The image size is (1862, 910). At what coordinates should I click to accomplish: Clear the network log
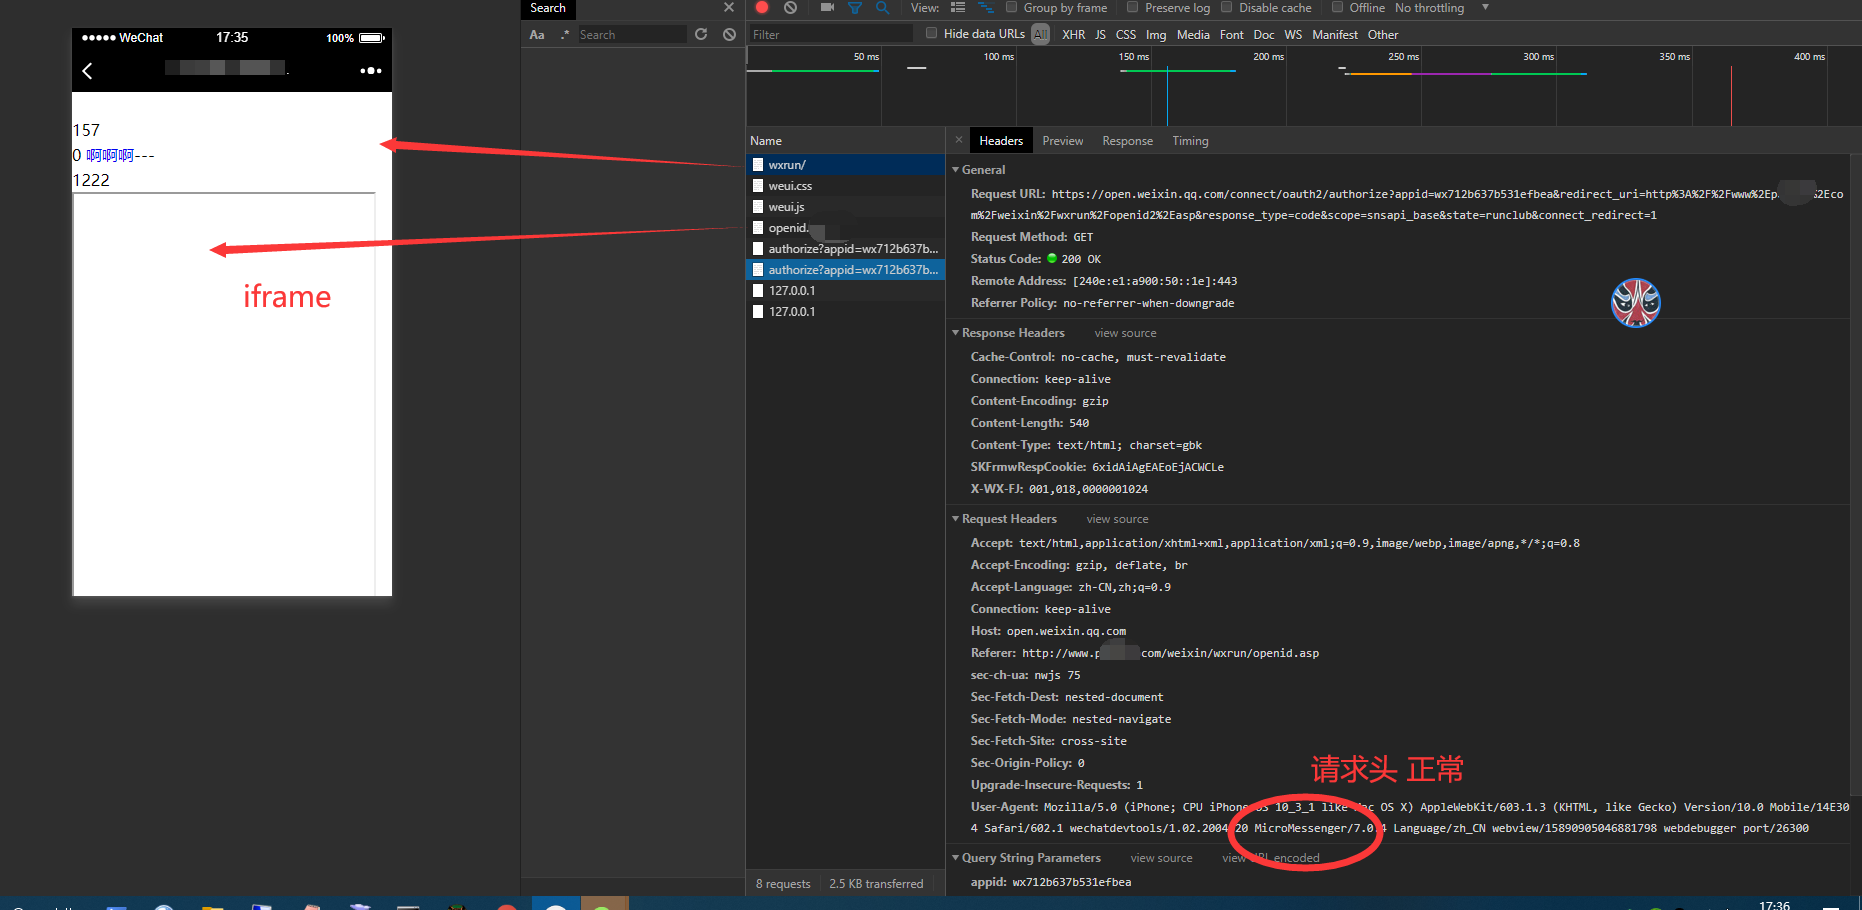790,7
